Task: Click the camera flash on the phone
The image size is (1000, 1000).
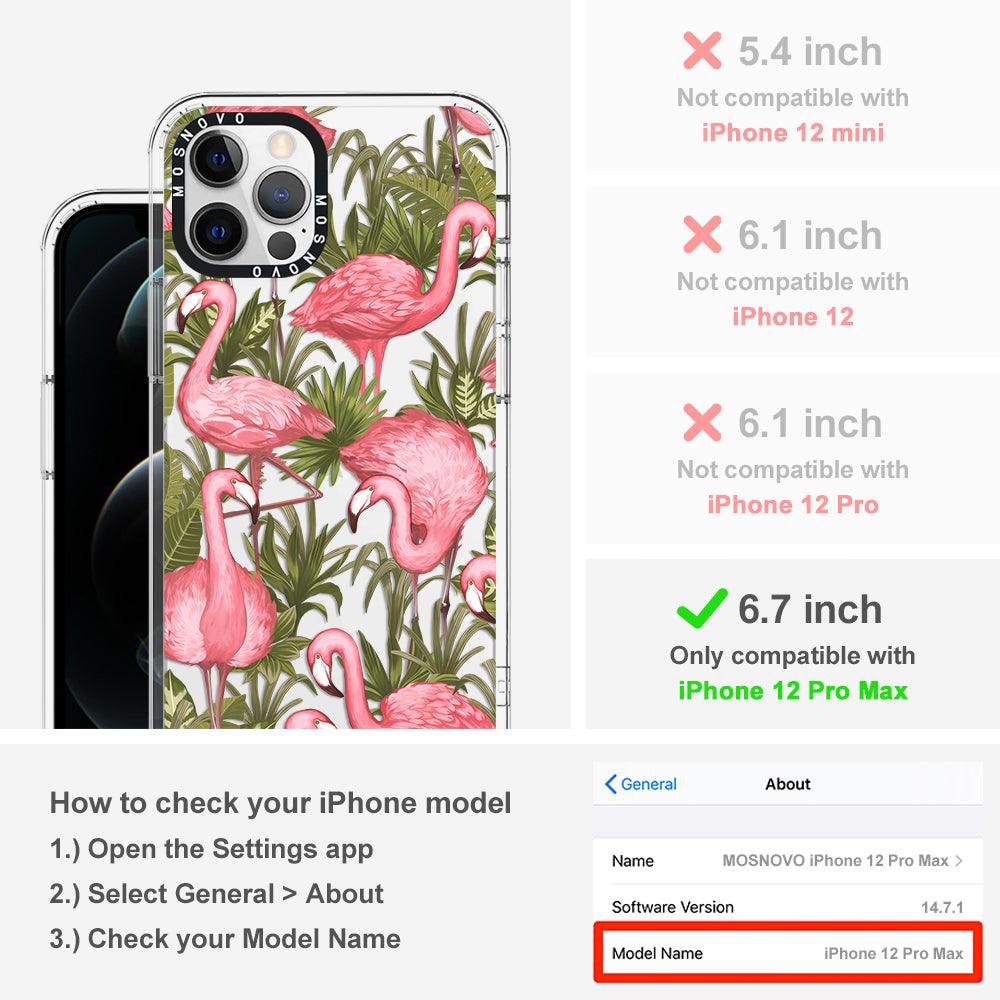Action: tap(280, 145)
